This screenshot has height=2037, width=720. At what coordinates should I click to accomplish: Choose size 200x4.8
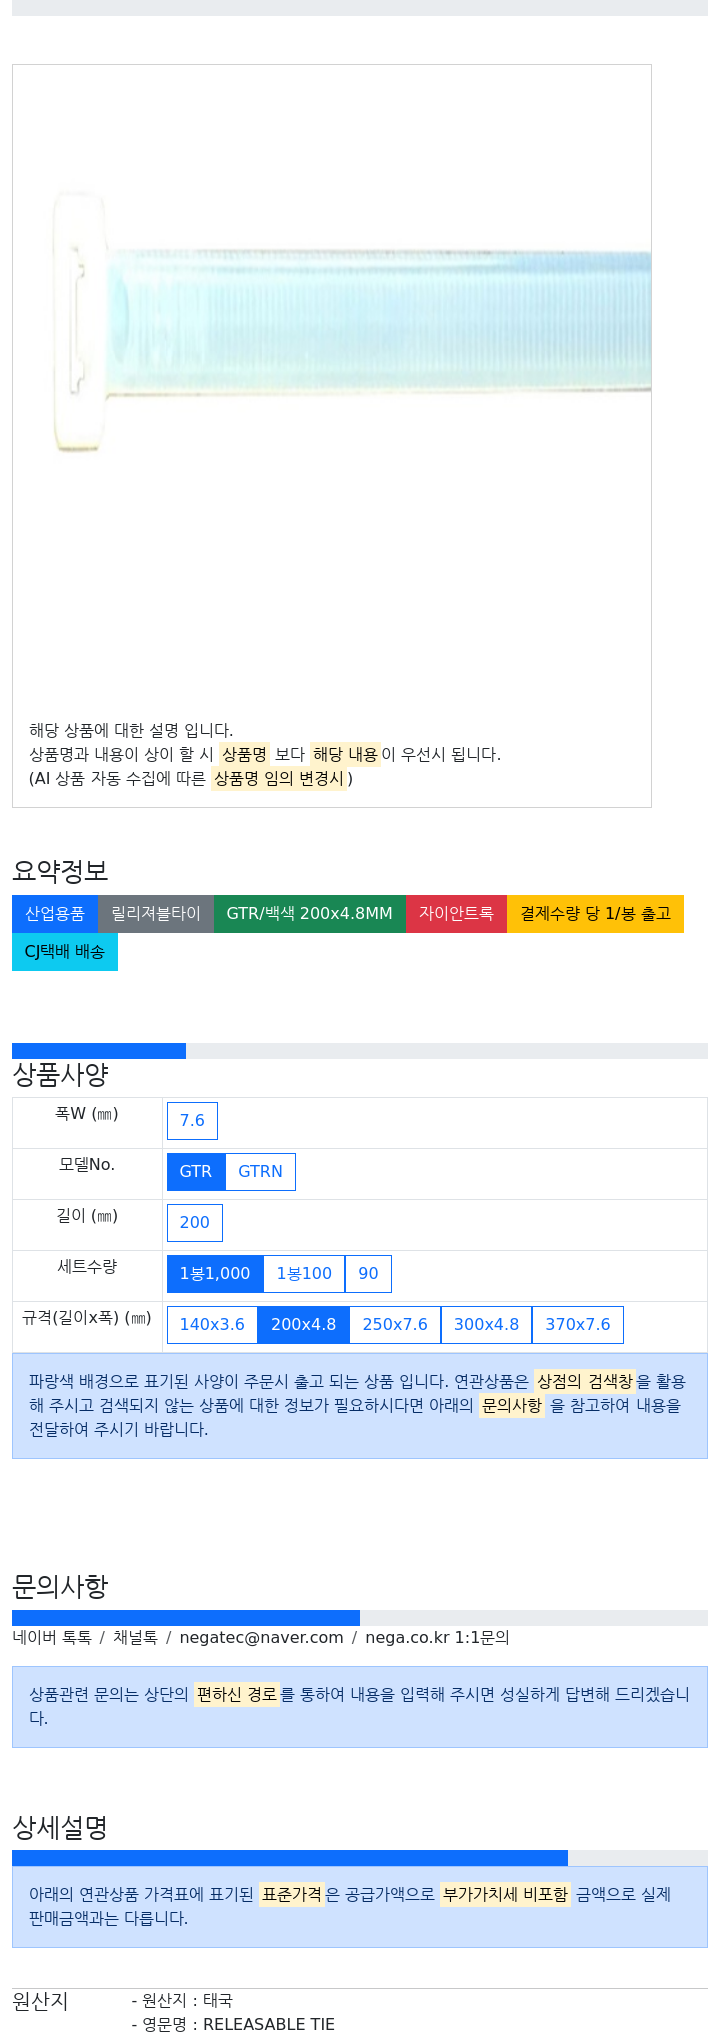[x=303, y=1325]
